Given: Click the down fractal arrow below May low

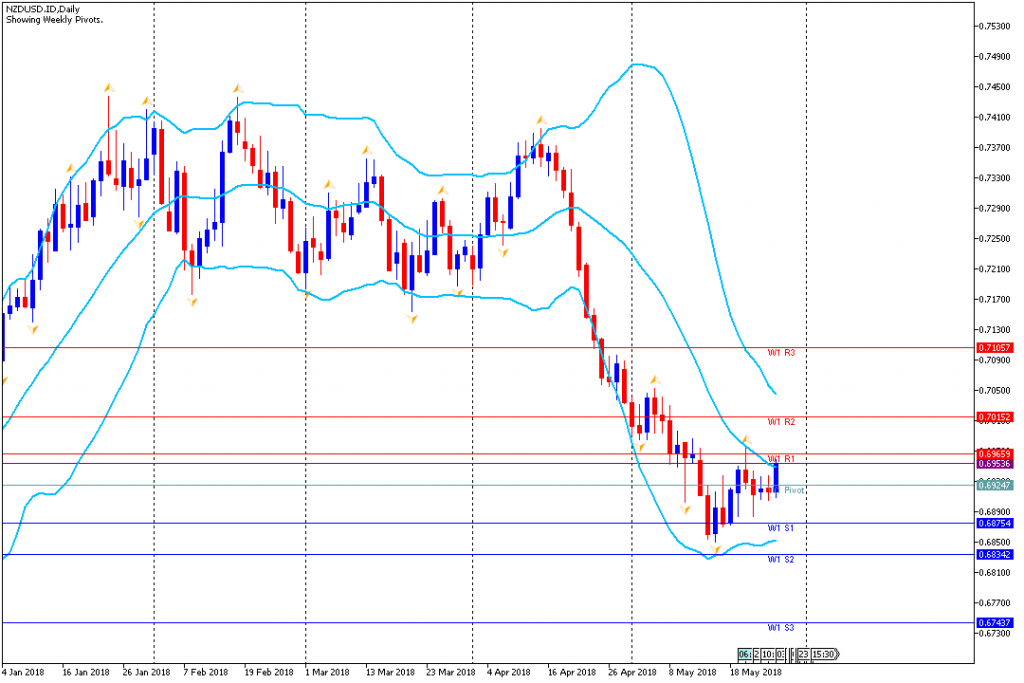Looking at the screenshot, I should [x=716, y=549].
